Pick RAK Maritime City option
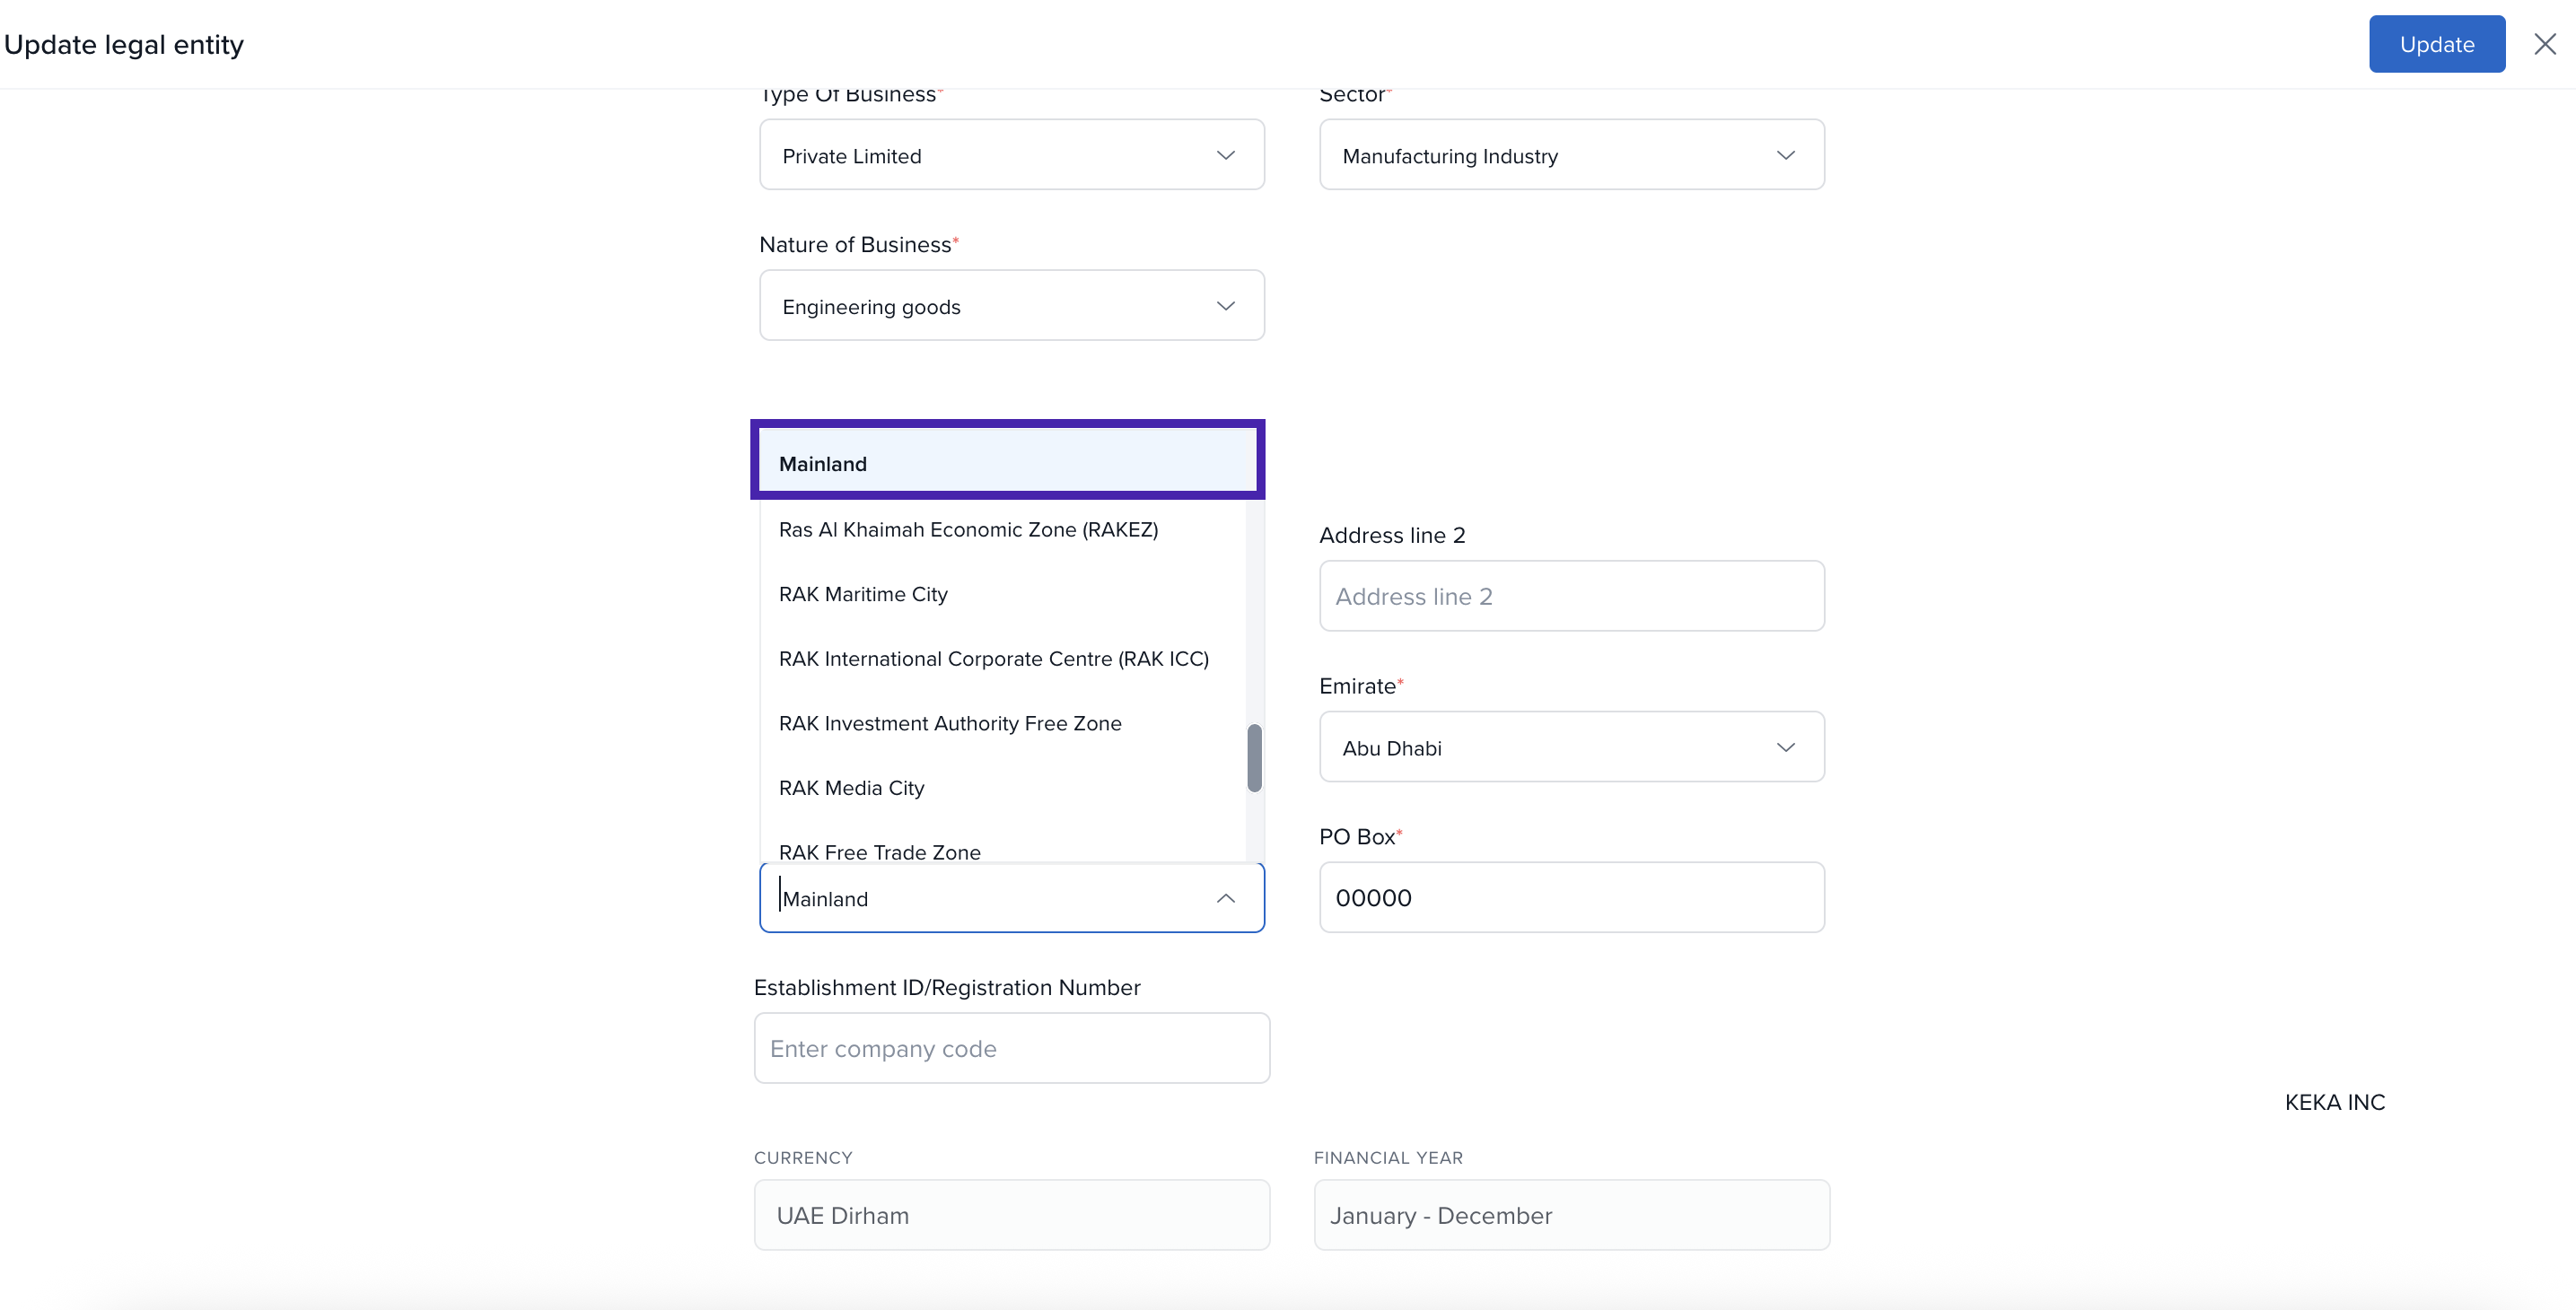This screenshot has width=2576, height=1310. click(x=863, y=594)
